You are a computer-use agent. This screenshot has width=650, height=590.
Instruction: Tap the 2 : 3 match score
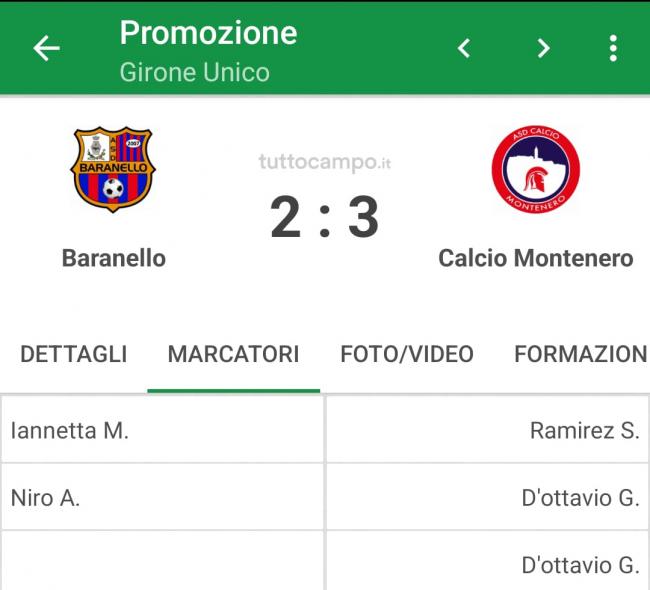pyautogui.click(x=324, y=217)
